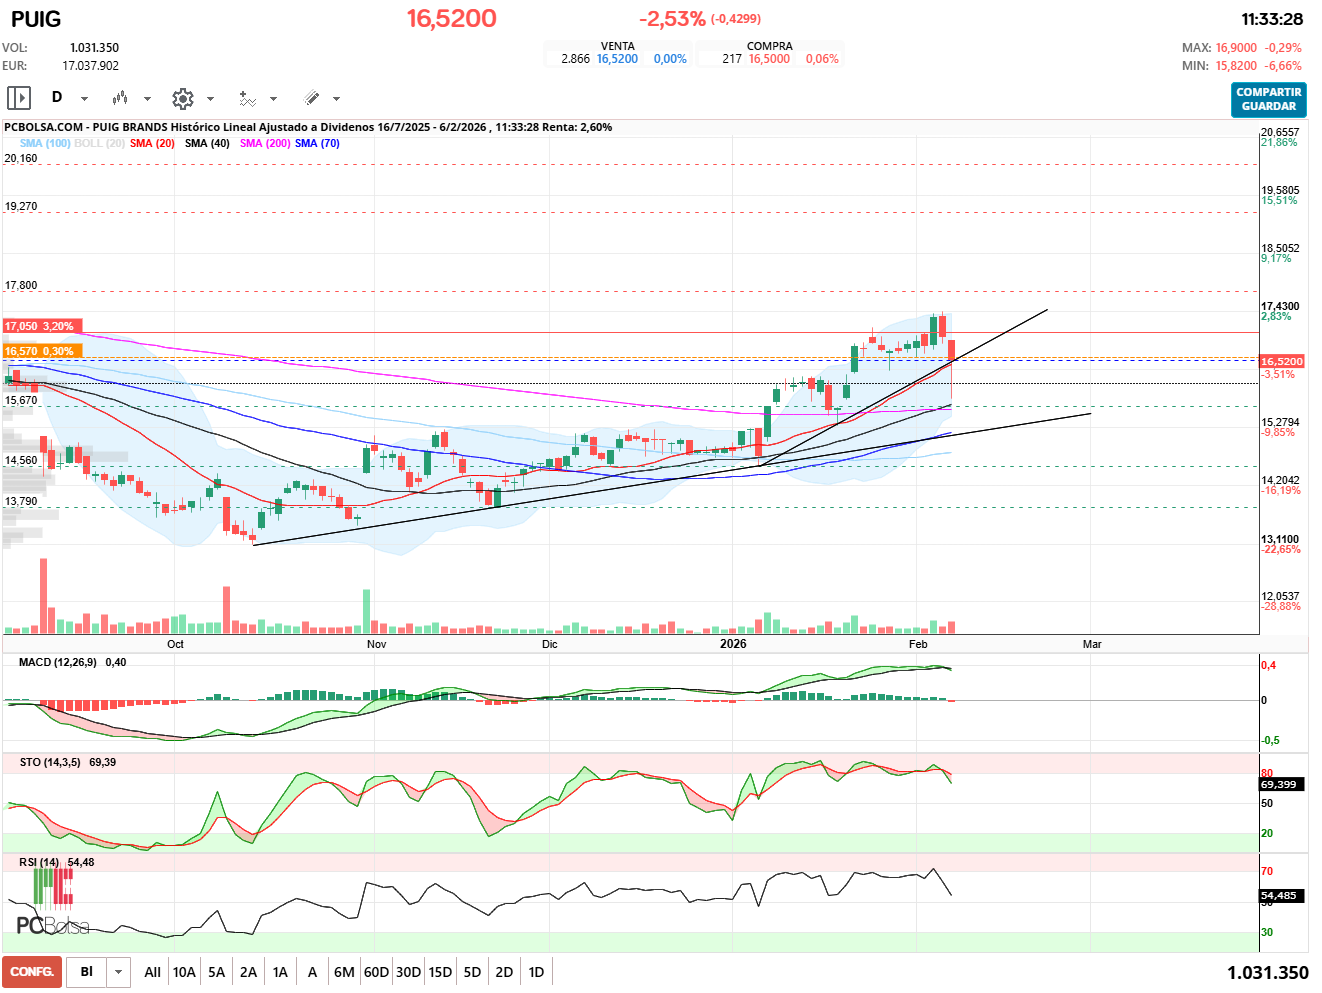Toggle the BOLL (20) indicator label
The image size is (1322, 993).
(99, 143)
